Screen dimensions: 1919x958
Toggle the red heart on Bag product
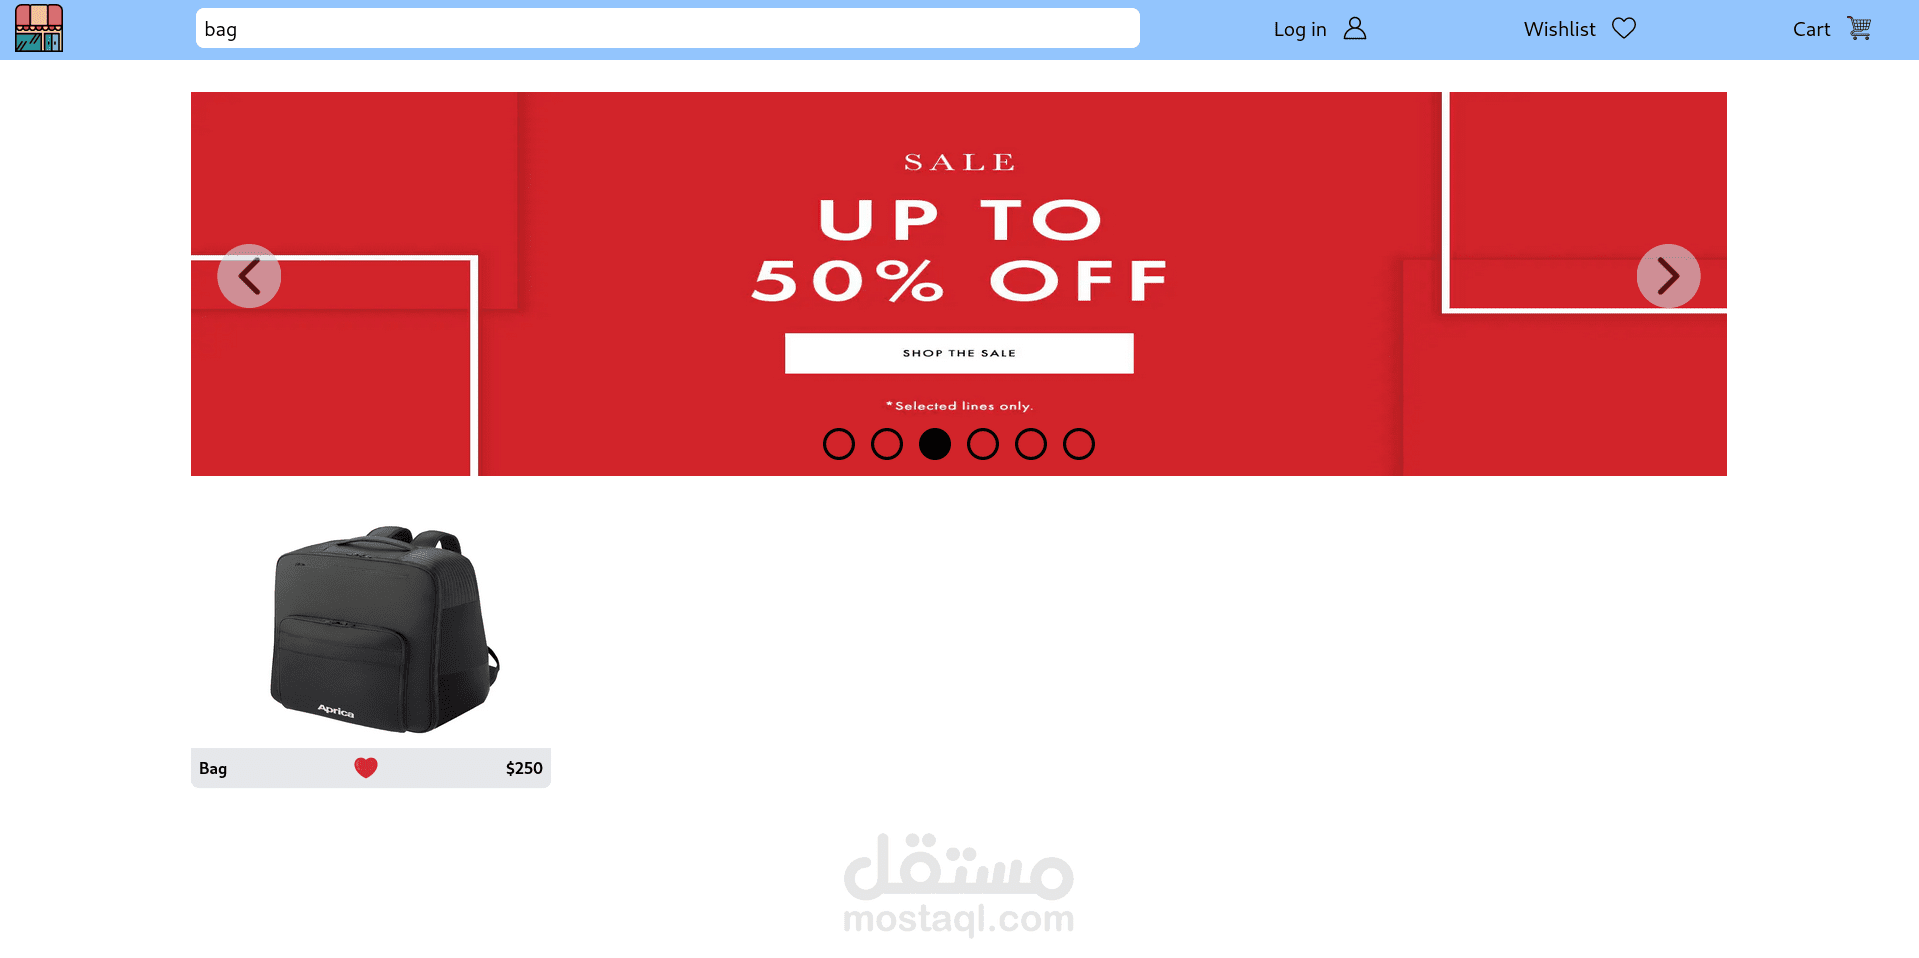click(366, 767)
